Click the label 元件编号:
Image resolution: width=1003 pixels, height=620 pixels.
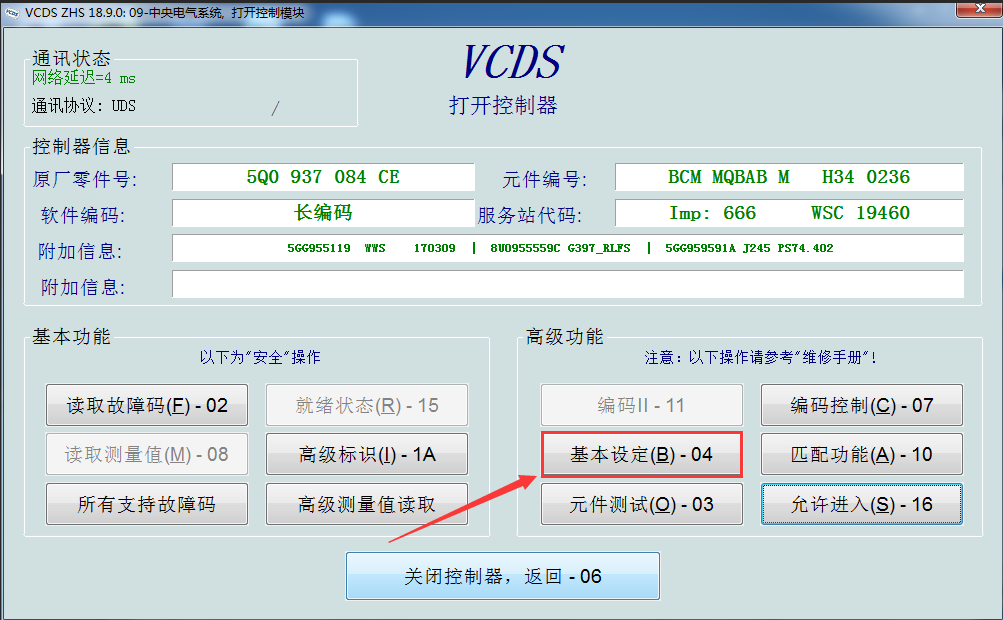point(544,180)
